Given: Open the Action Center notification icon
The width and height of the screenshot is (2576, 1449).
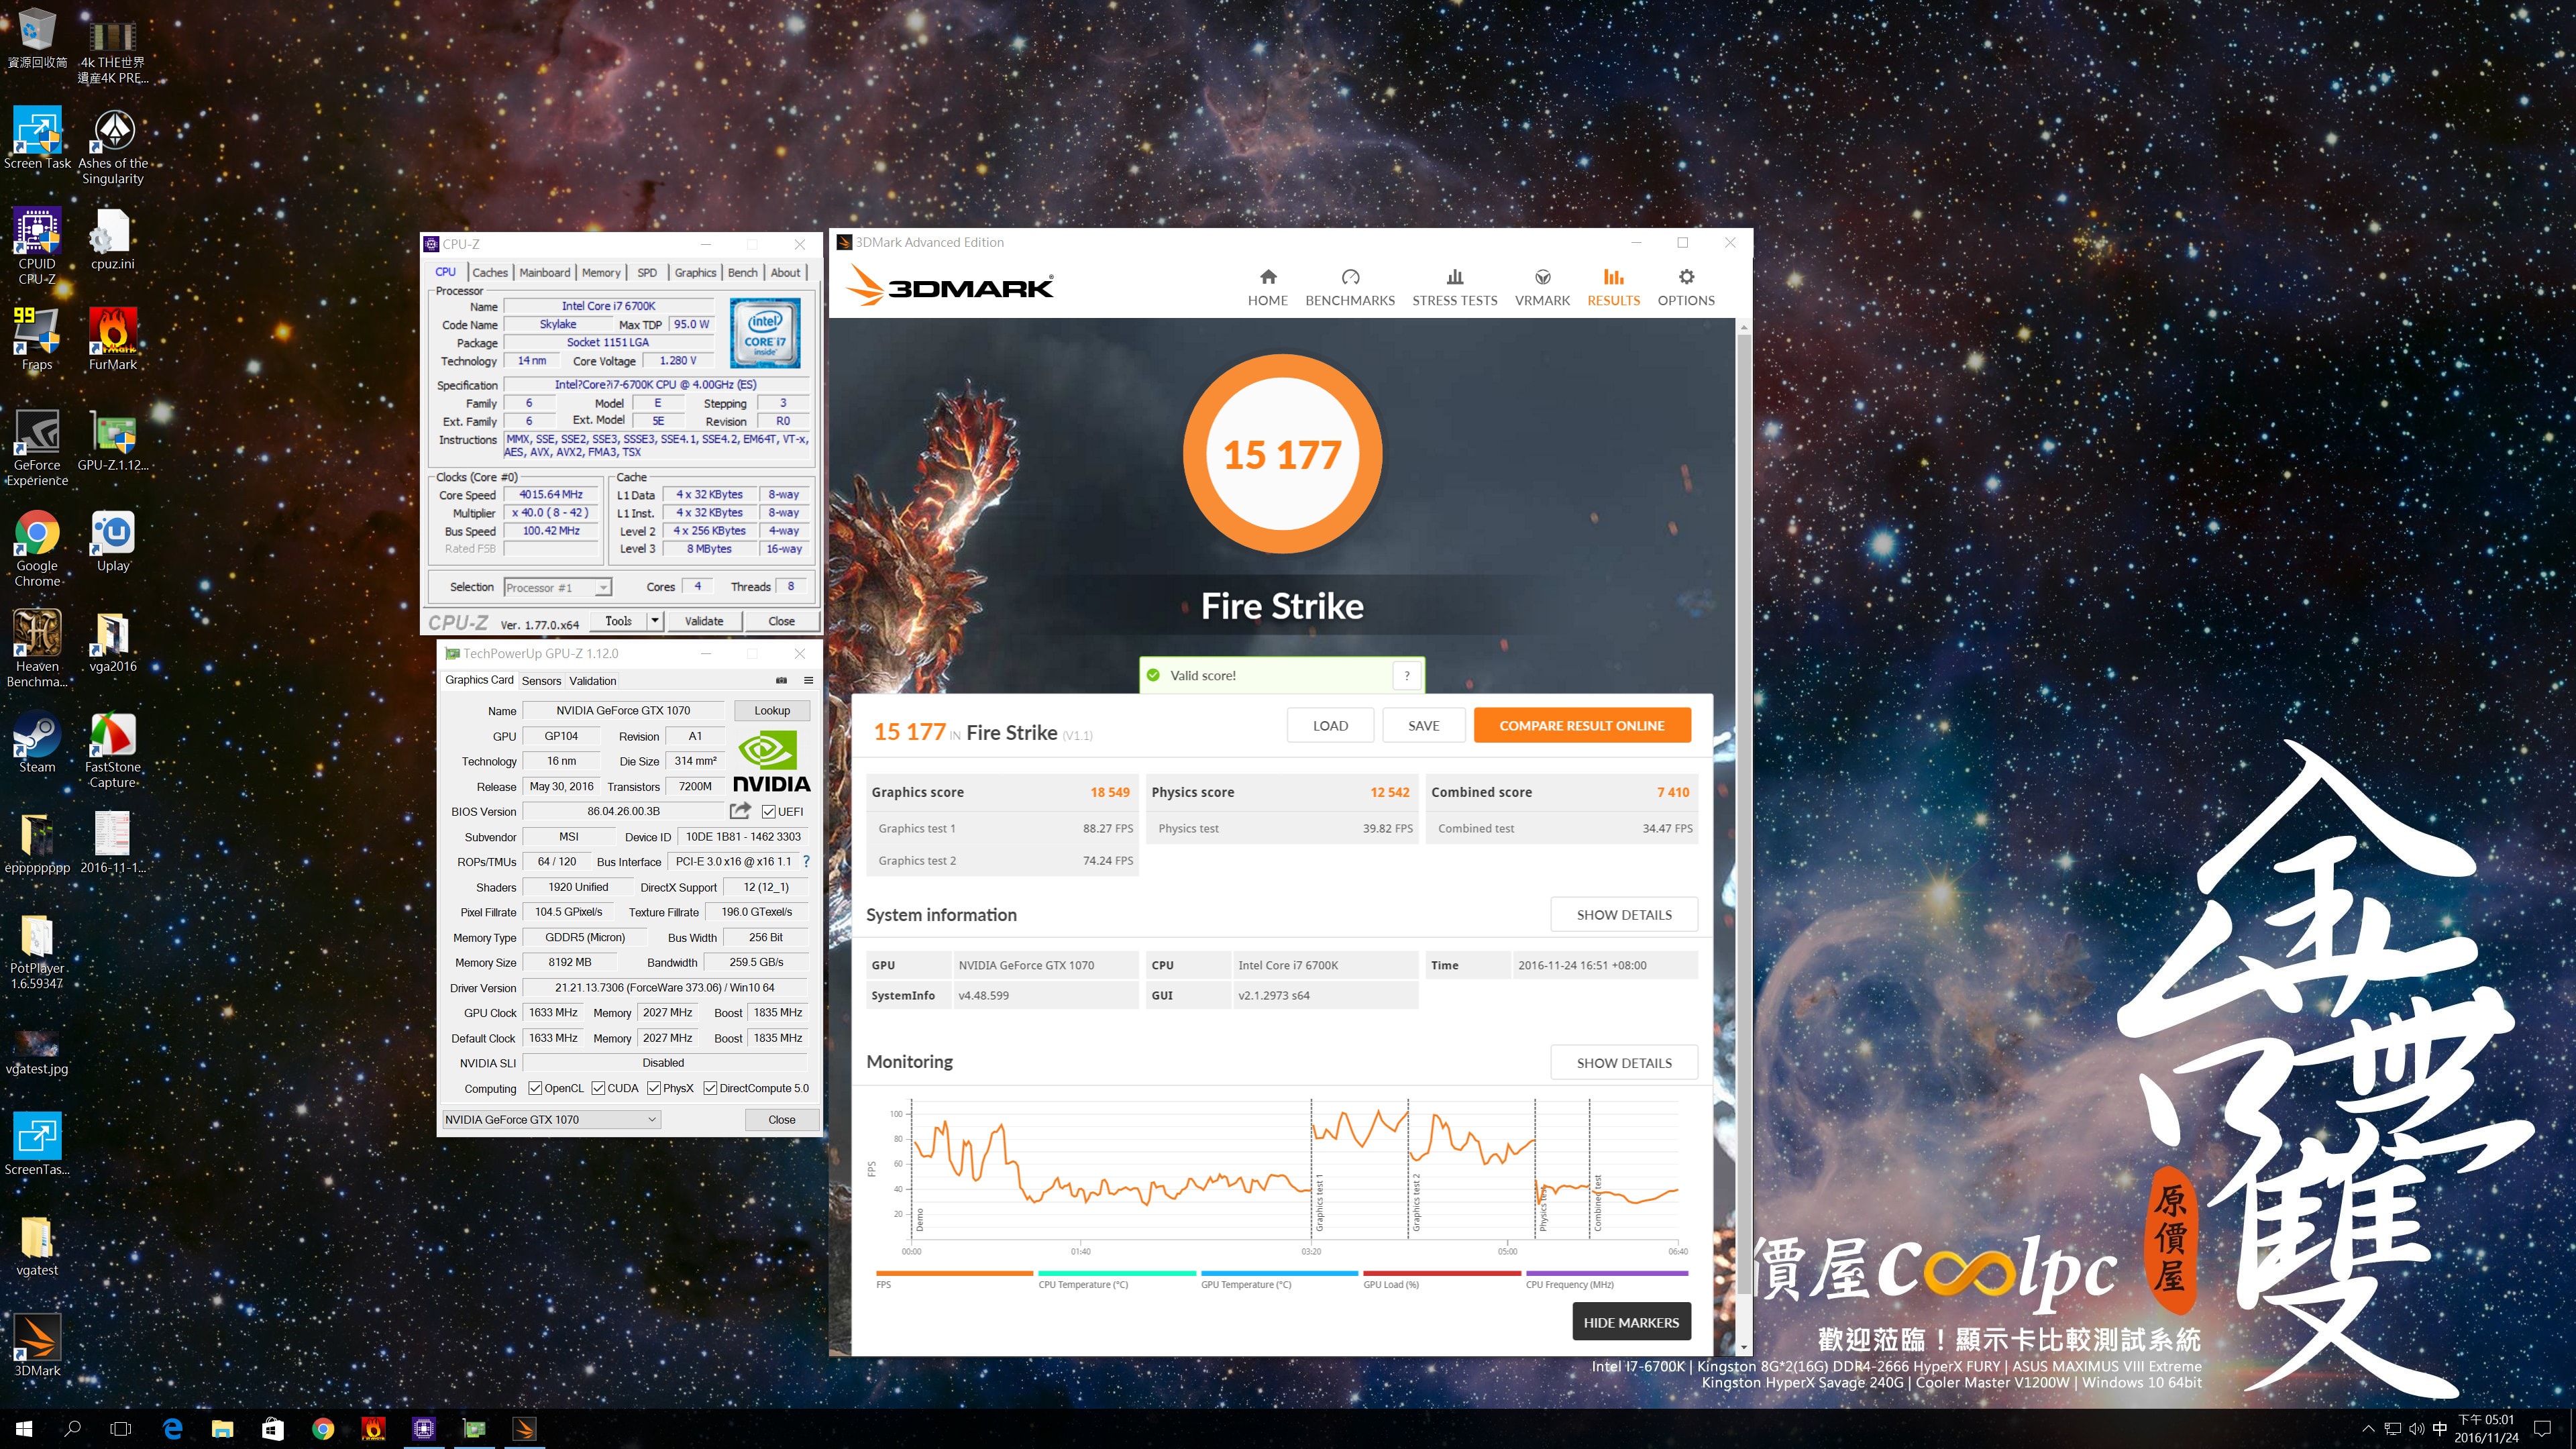Looking at the screenshot, I should pos(2542,1429).
